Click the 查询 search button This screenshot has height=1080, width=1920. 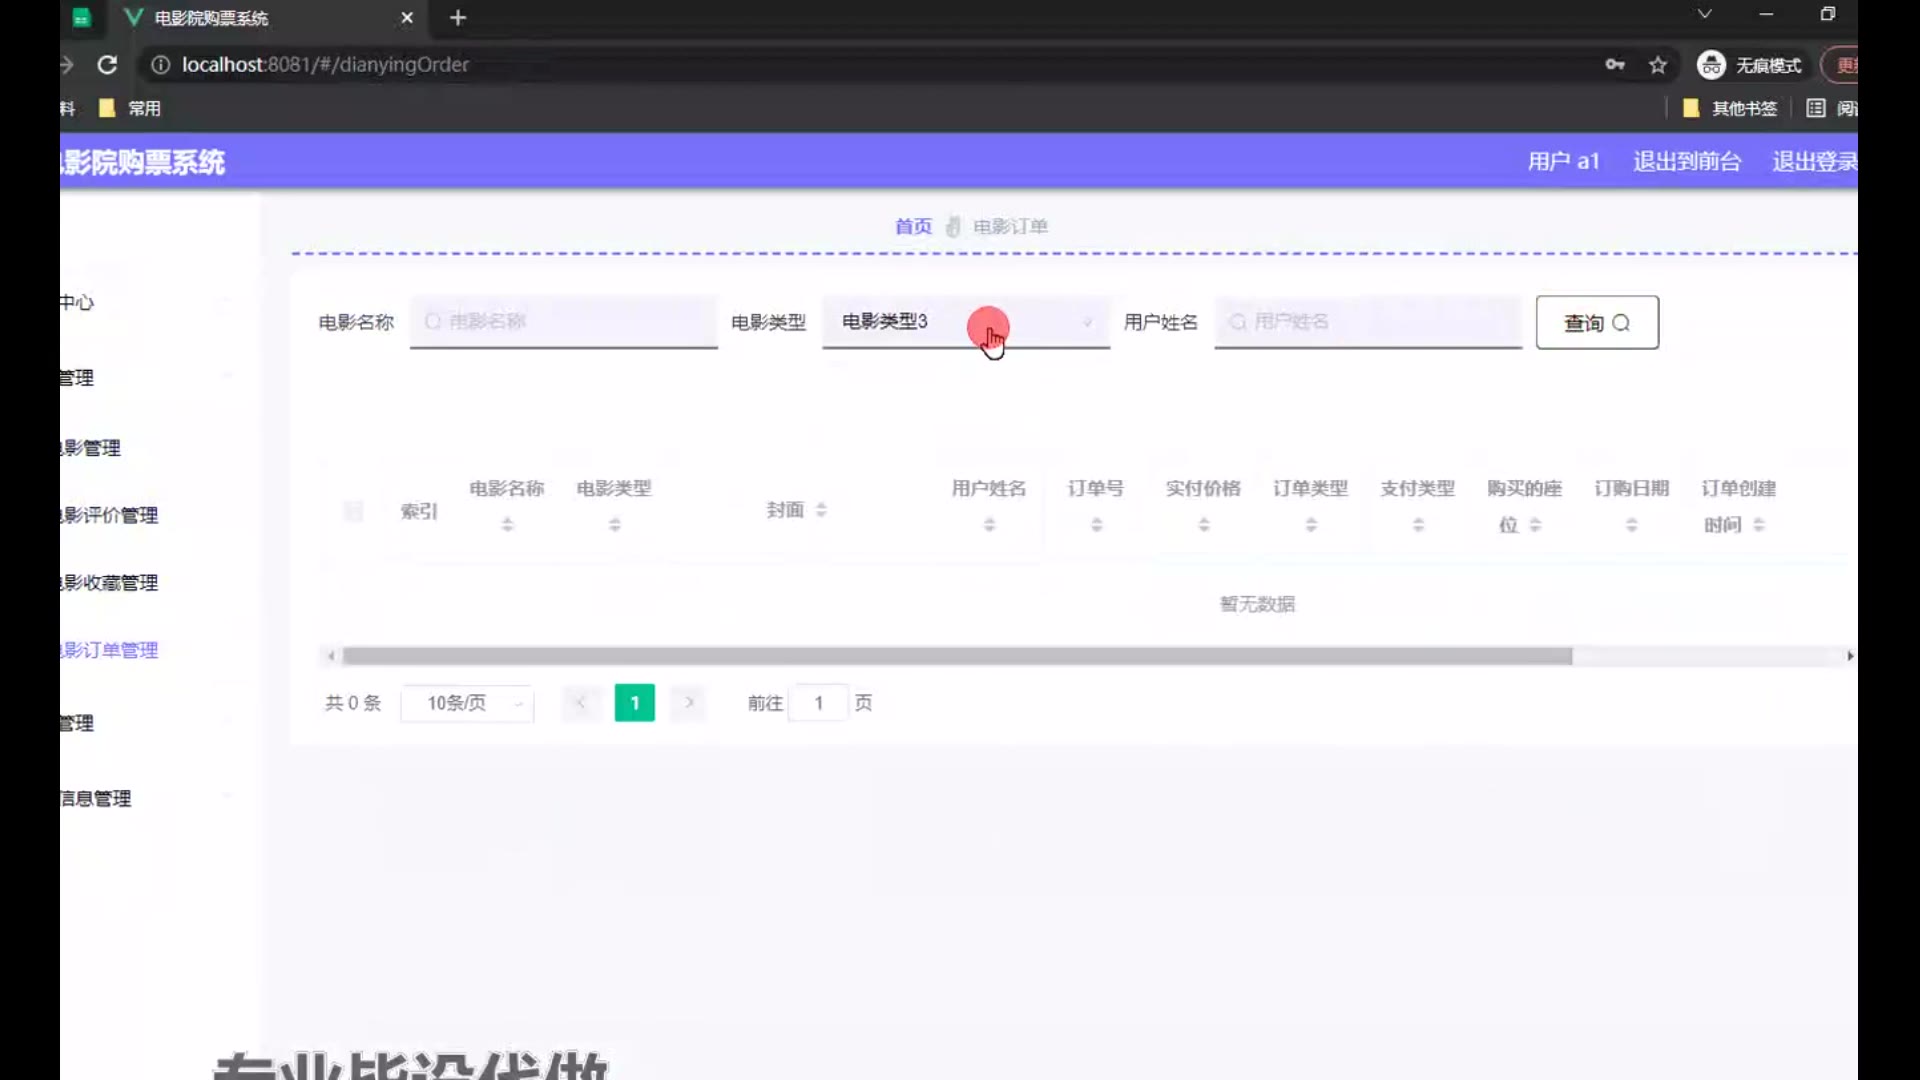point(1596,322)
